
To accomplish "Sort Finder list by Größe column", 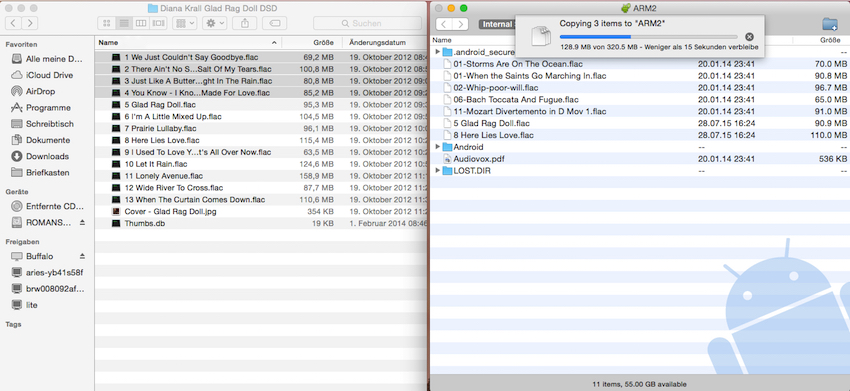I will point(312,42).
